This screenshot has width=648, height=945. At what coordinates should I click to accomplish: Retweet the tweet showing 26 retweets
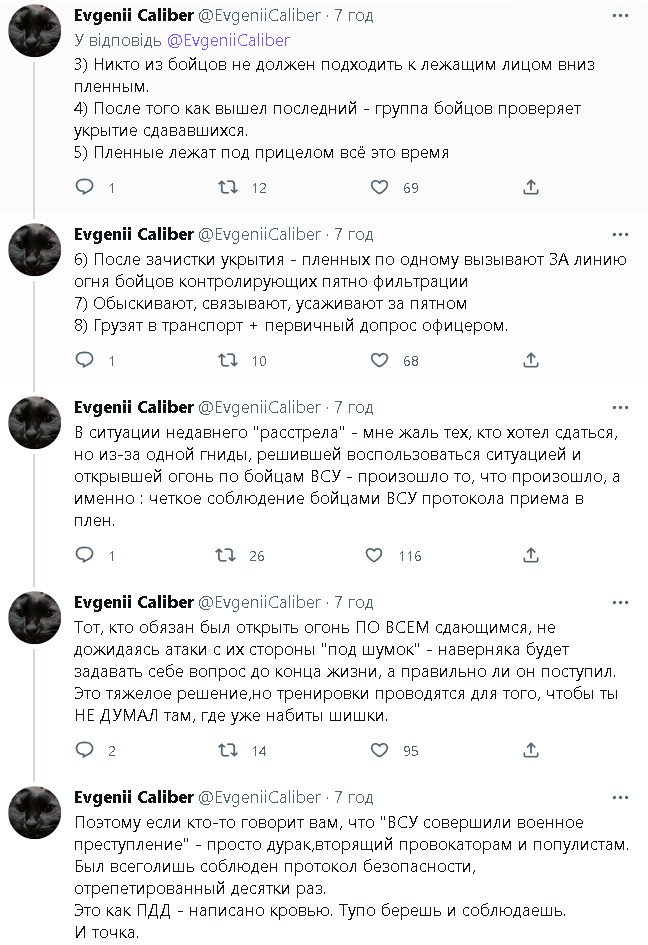(x=228, y=555)
